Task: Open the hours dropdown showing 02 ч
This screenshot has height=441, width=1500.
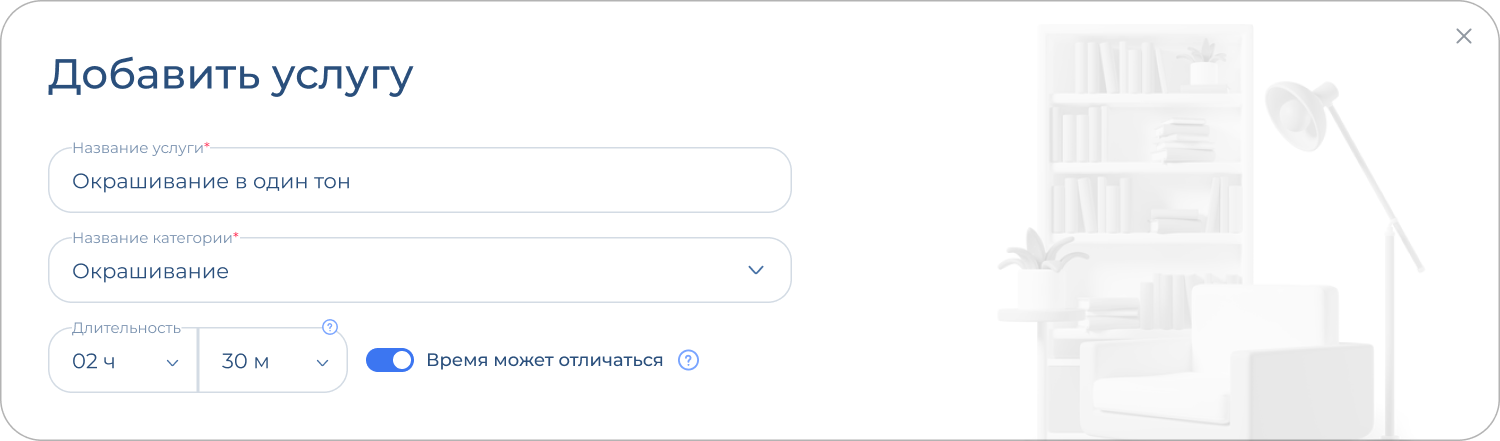Action: point(122,361)
